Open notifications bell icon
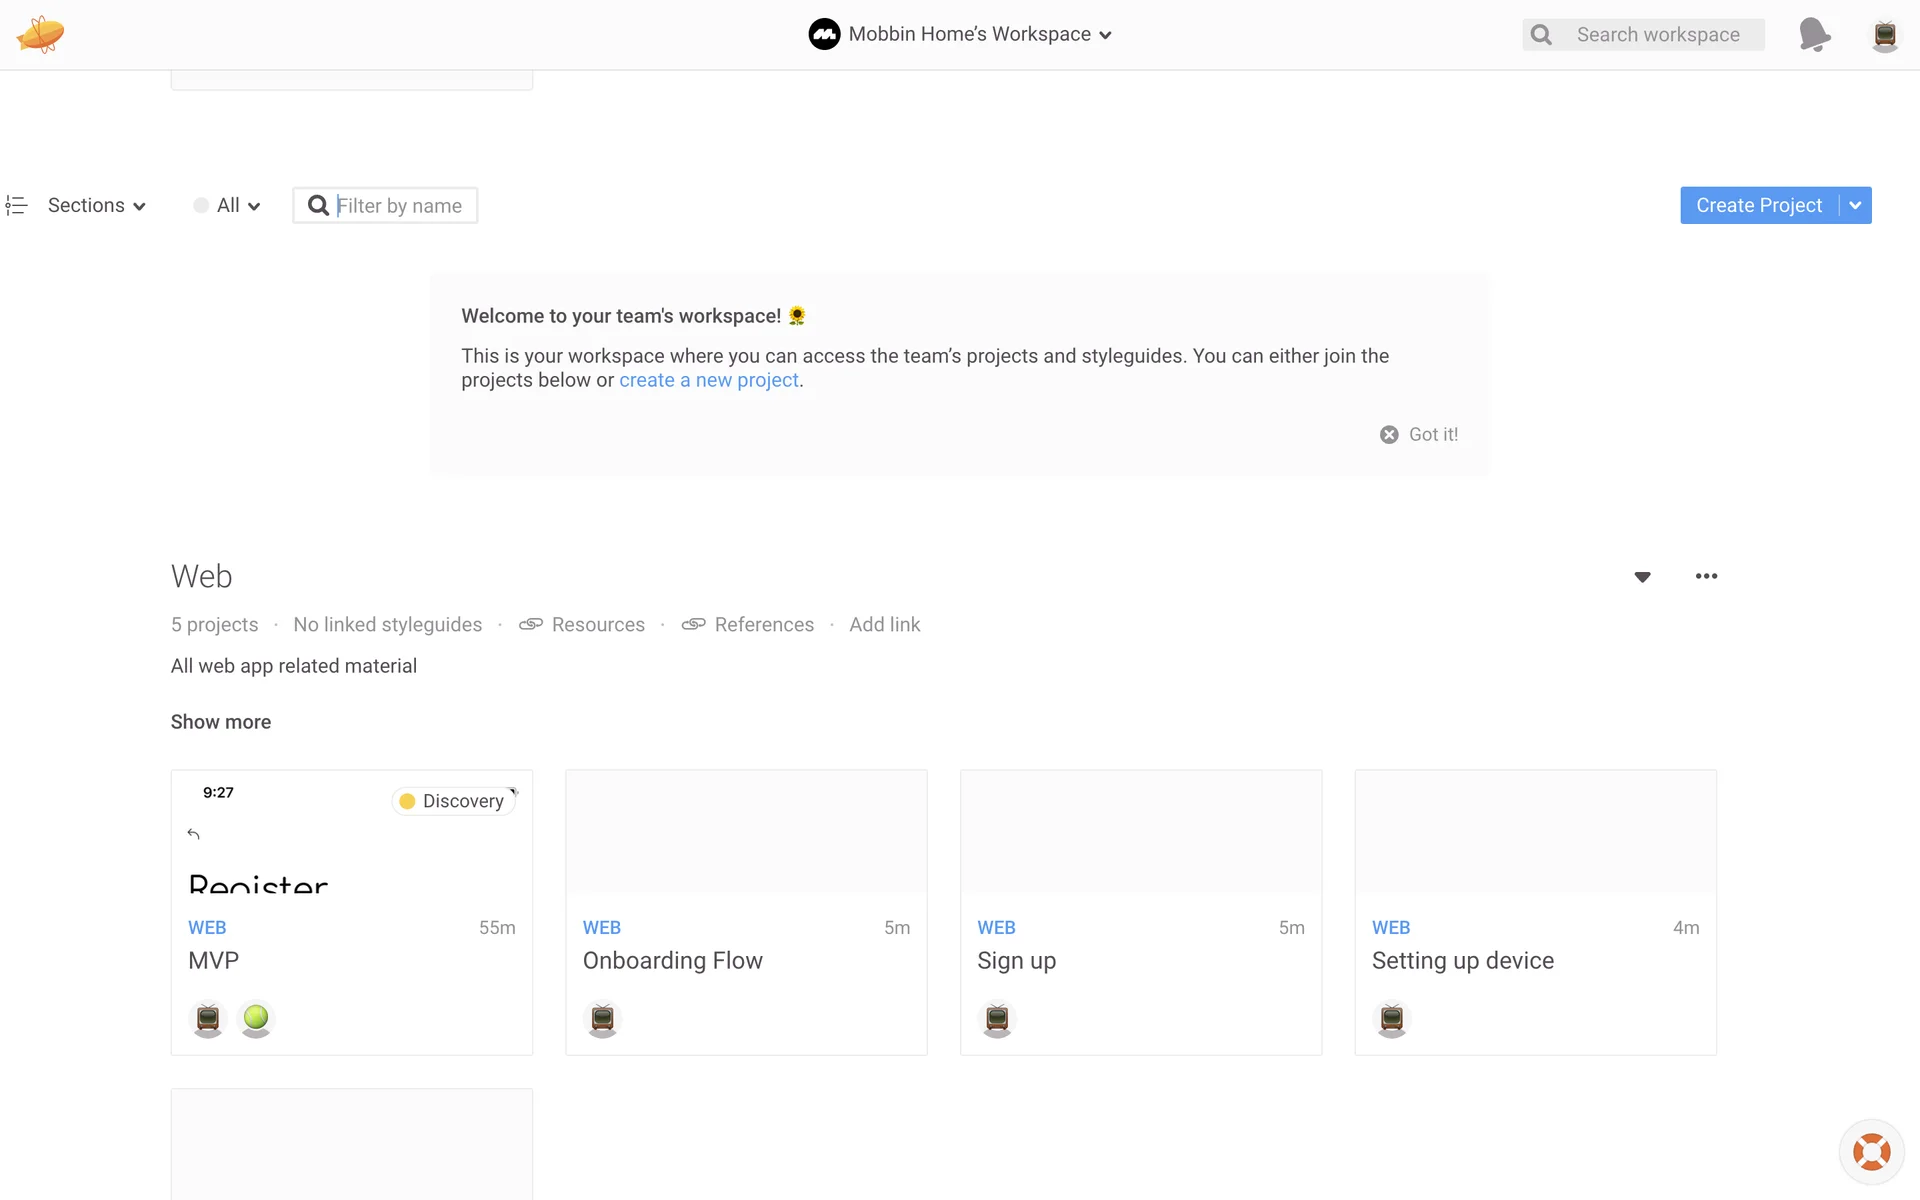Viewport: 1920px width, 1200px height. [1814, 35]
